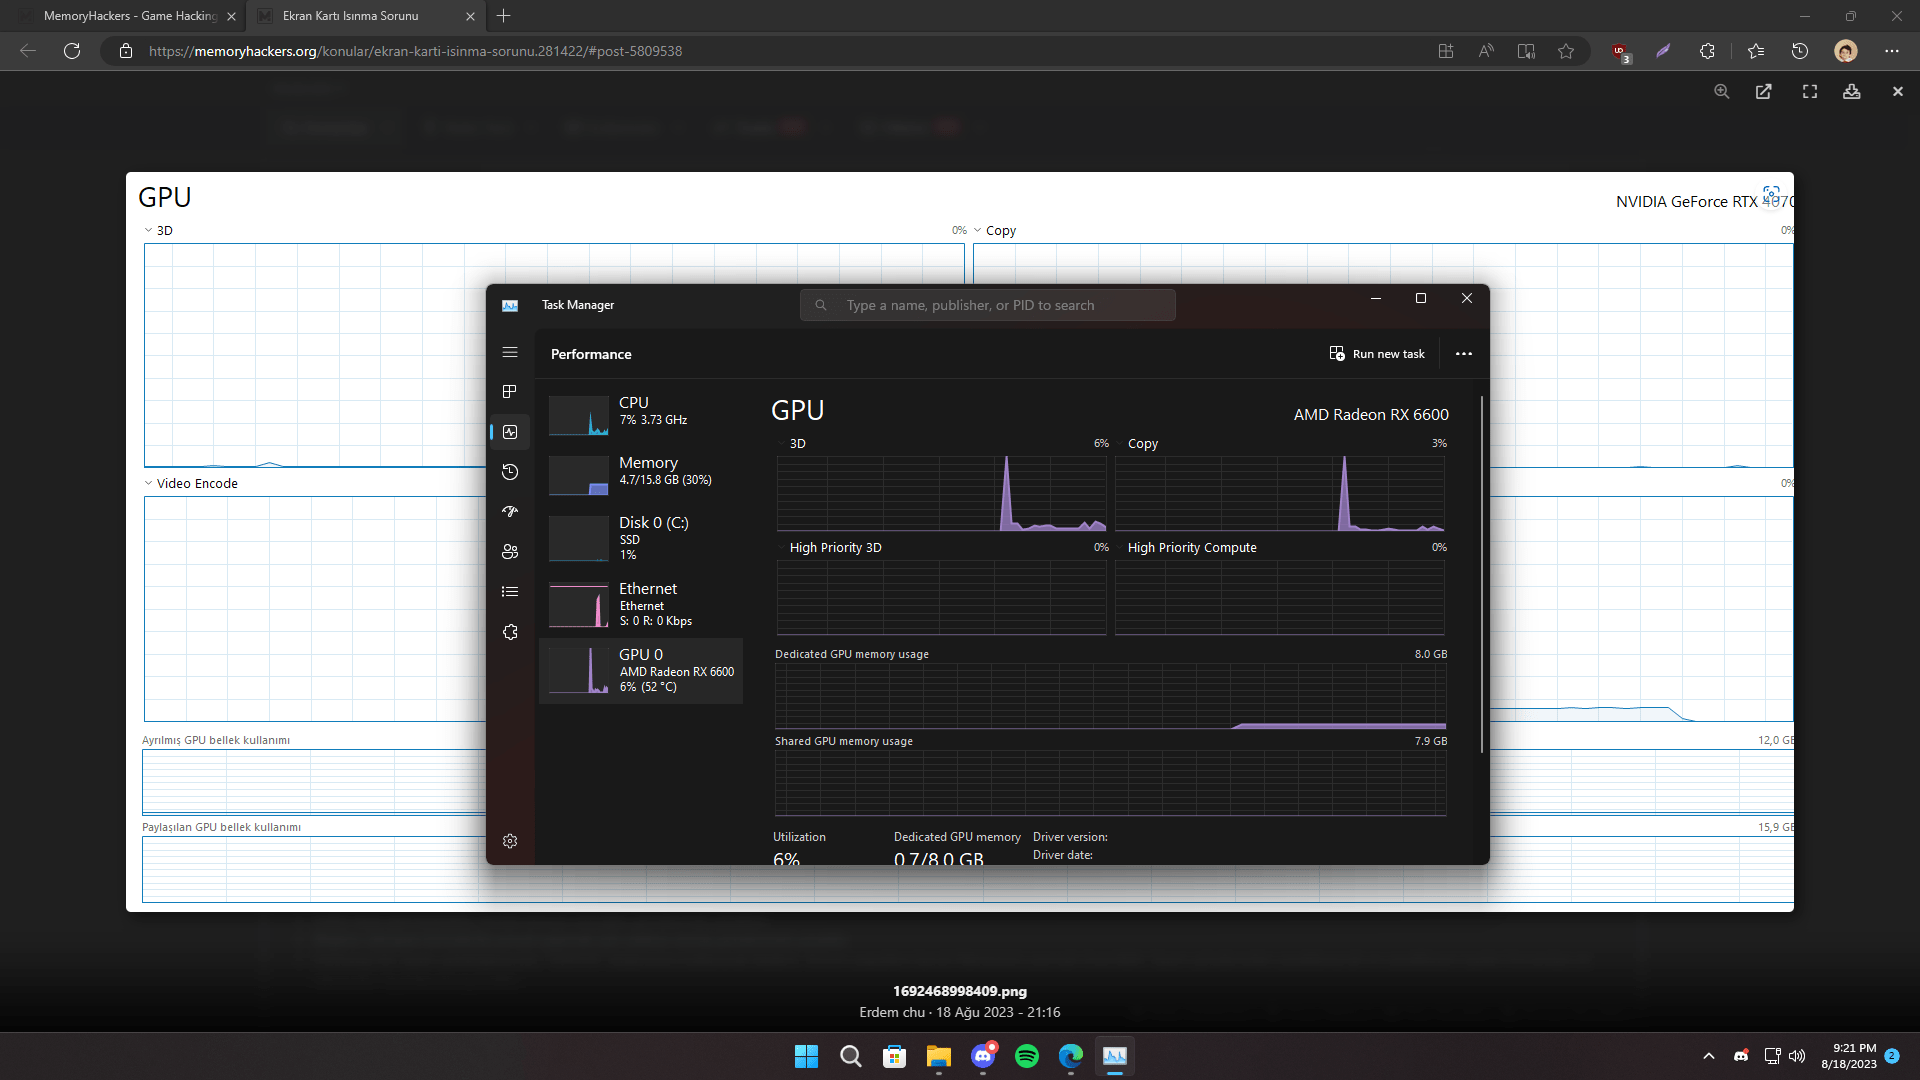Go back in the browser
1920x1080 pixels.
coord(28,51)
